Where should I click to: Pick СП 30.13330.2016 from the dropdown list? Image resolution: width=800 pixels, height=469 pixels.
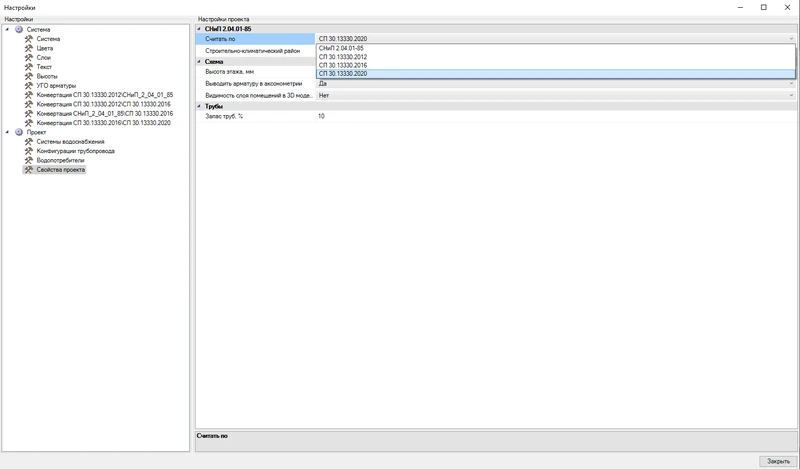[343, 65]
